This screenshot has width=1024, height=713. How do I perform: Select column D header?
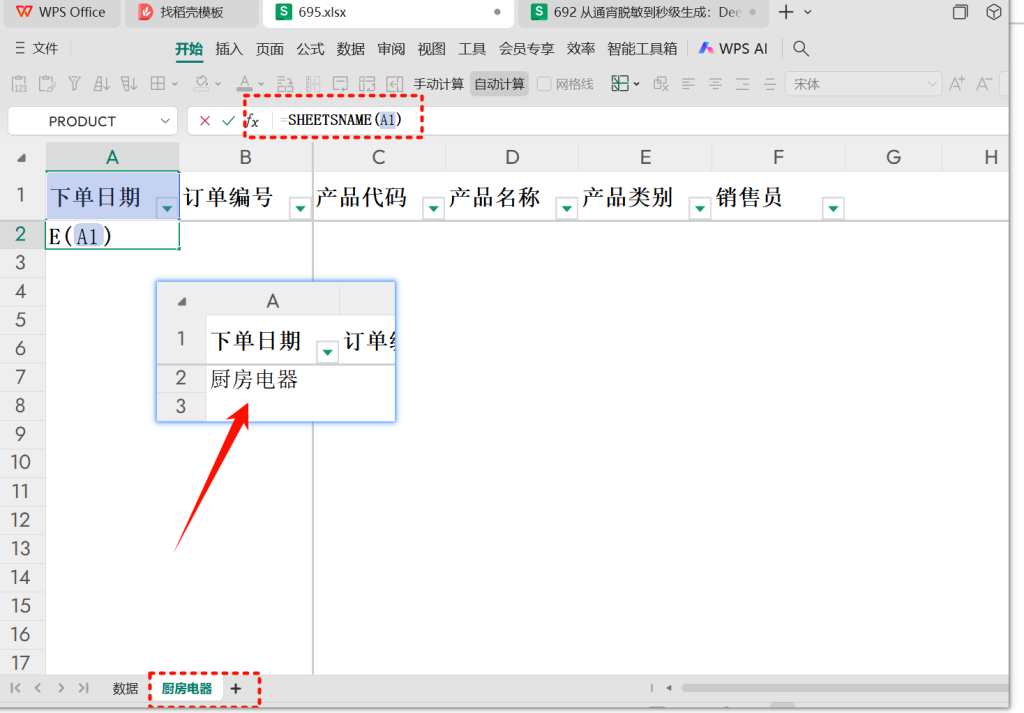click(512, 157)
